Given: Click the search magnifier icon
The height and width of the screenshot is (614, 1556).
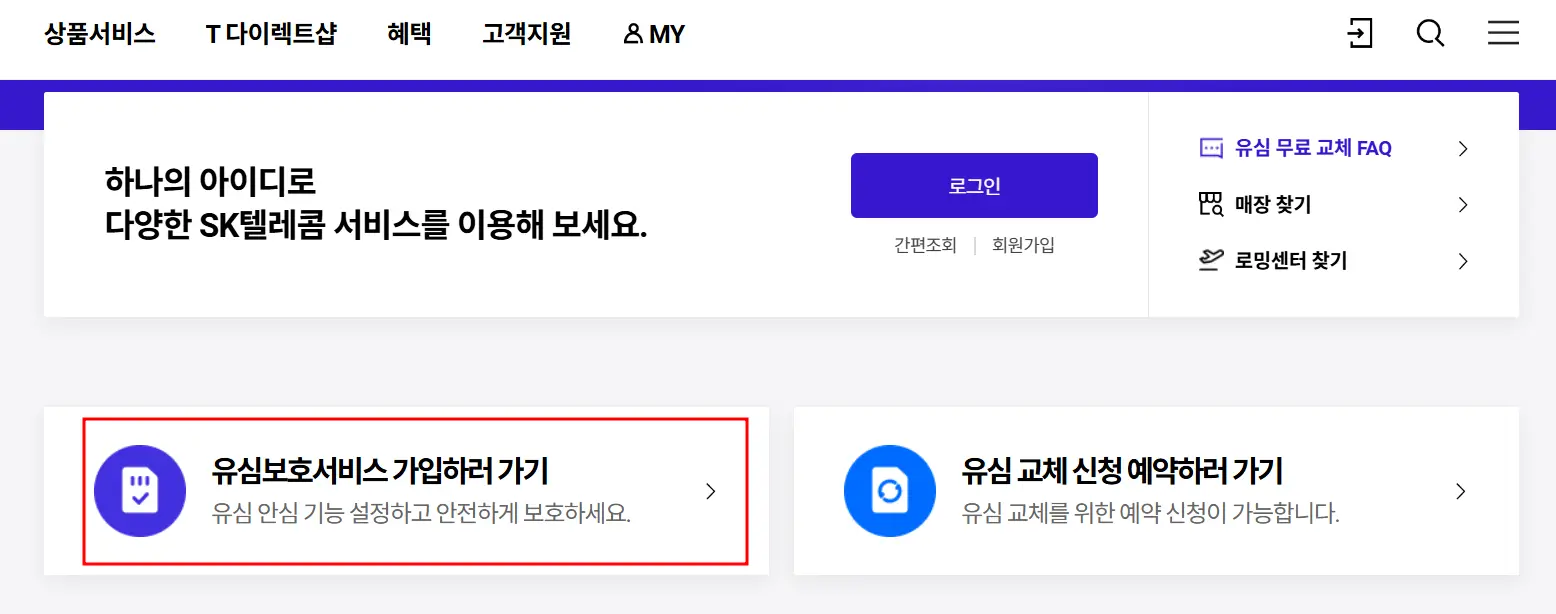Looking at the screenshot, I should 1430,33.
